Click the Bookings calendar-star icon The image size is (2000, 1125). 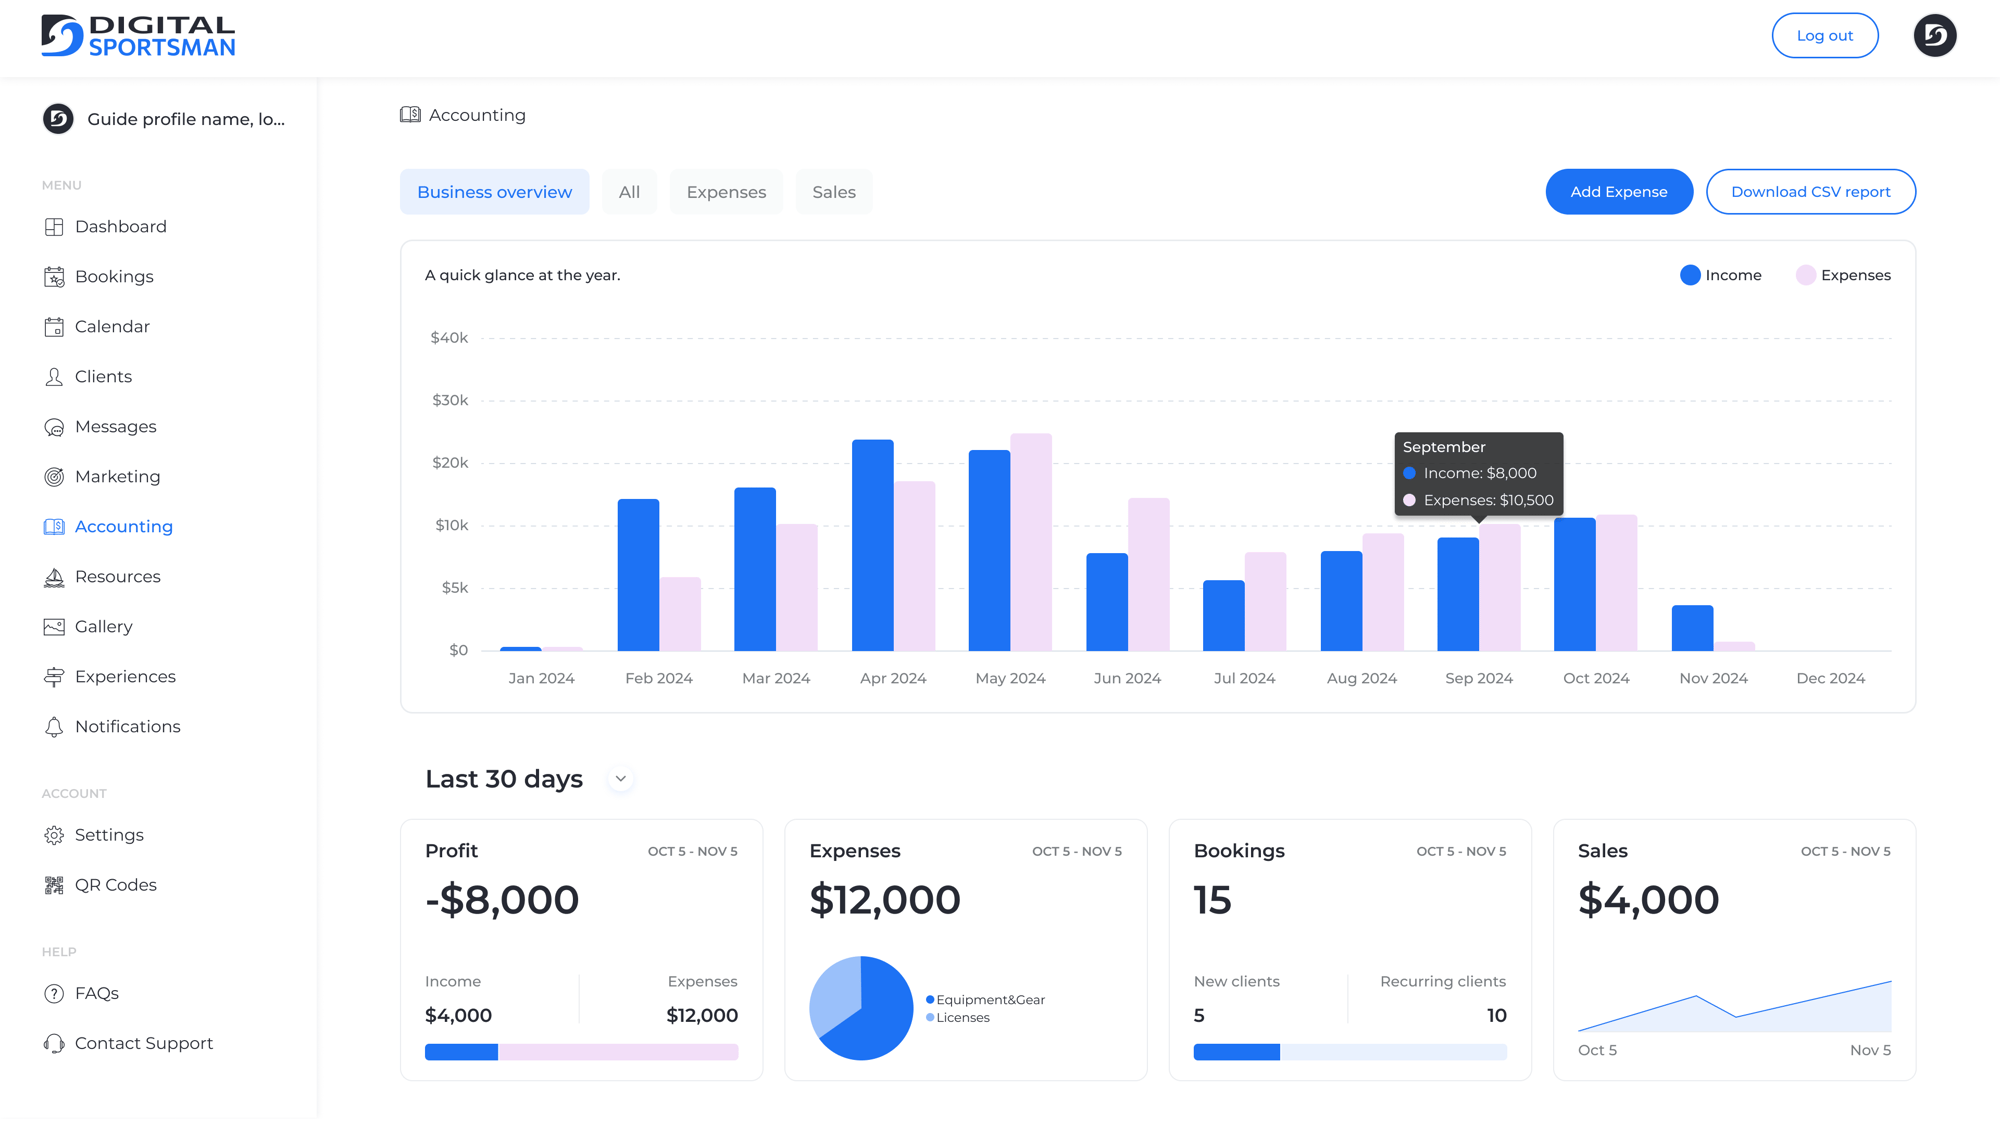tap(54, 277)
